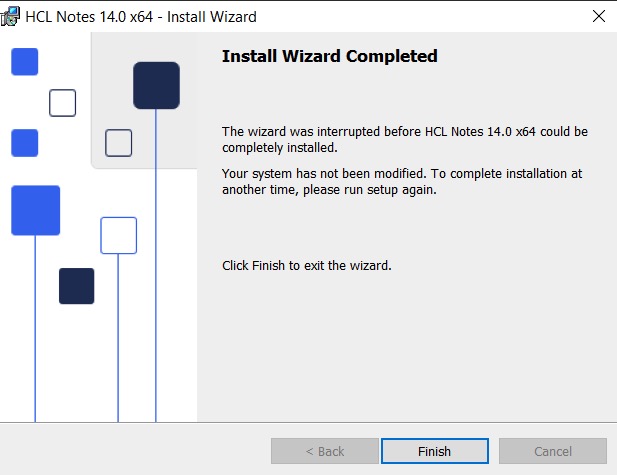Click the 'Click Finish to exit' text
Screen dimensions: 617x475
(306, 266)
